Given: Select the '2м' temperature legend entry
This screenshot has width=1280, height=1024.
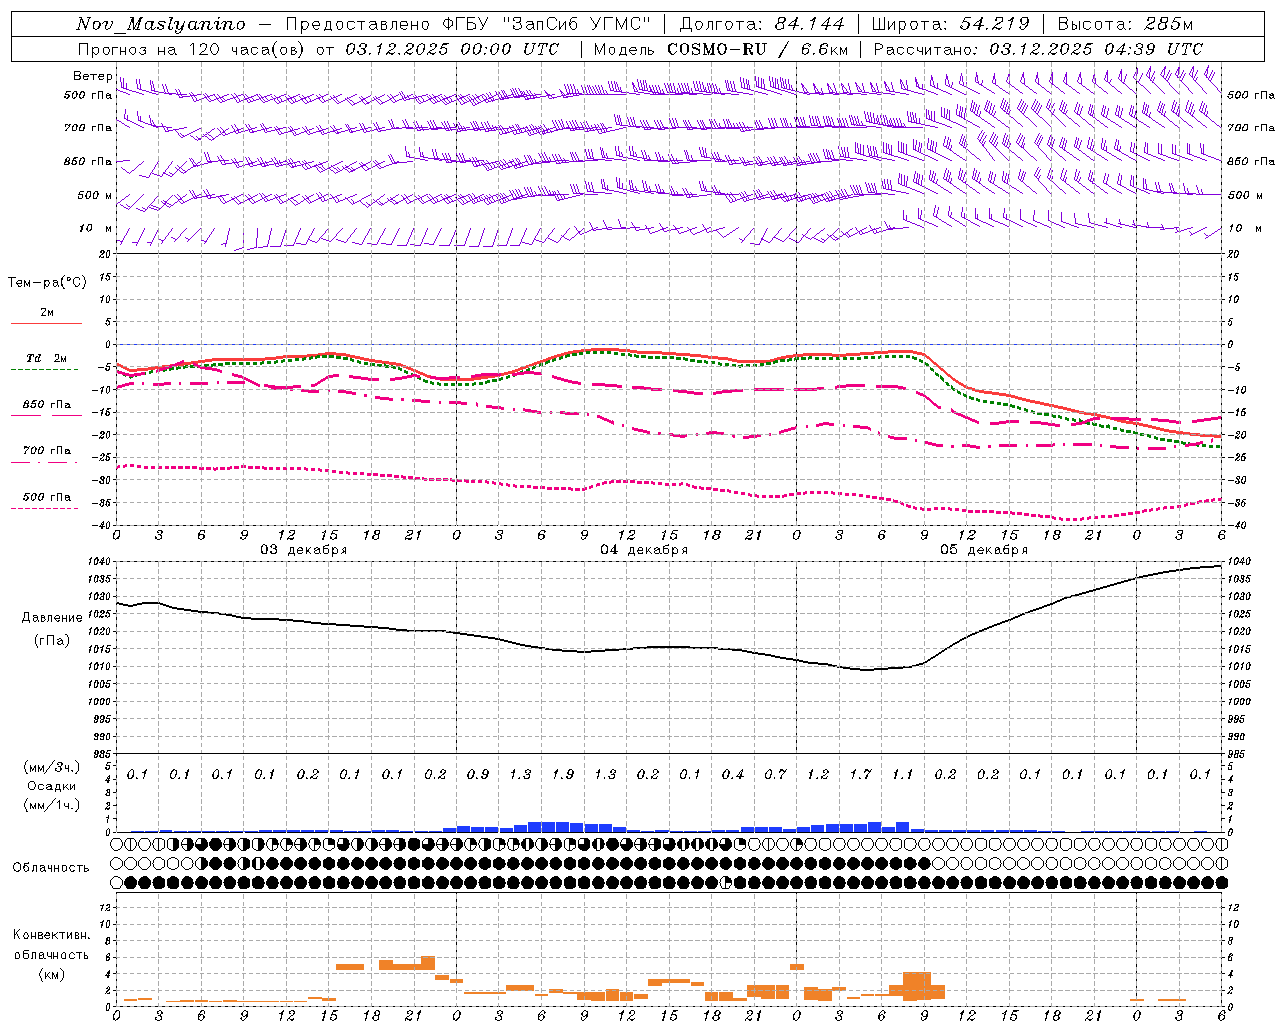Looking at the screenshot, I should pos(47,313).
